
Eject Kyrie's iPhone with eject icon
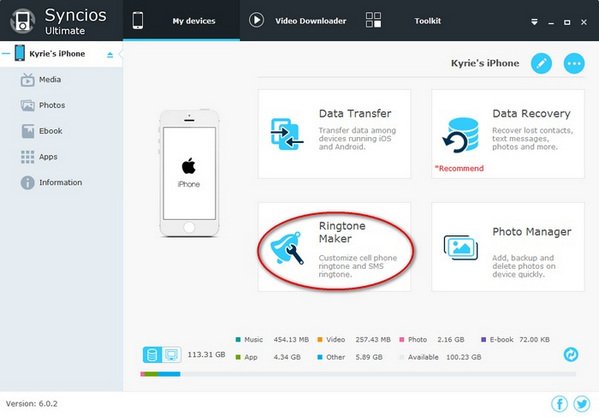[110, 55]
